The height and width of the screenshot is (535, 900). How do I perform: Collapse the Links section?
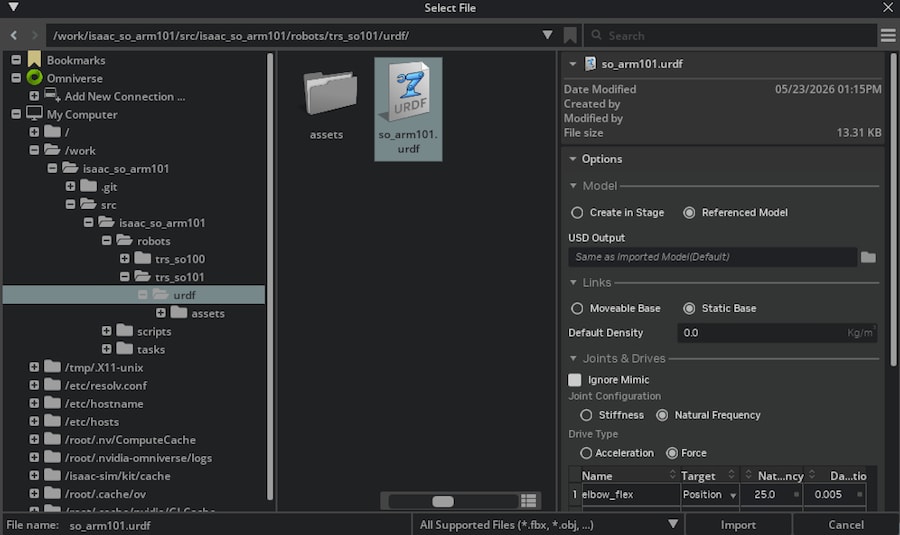573,282
